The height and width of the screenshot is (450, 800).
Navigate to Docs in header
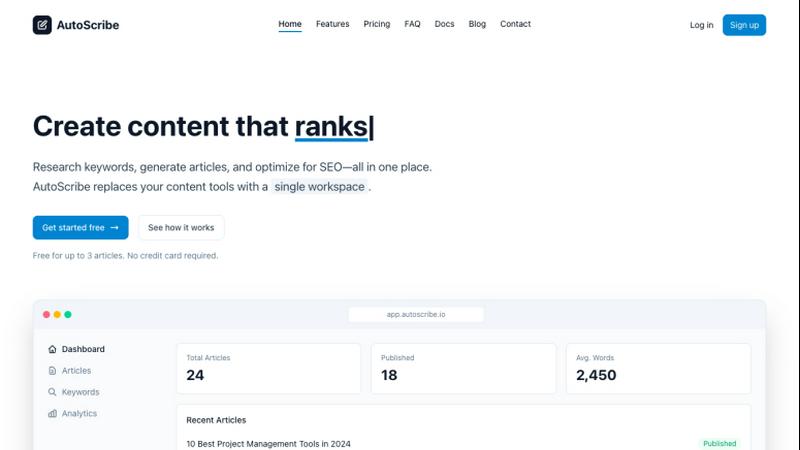pos(444,24)
